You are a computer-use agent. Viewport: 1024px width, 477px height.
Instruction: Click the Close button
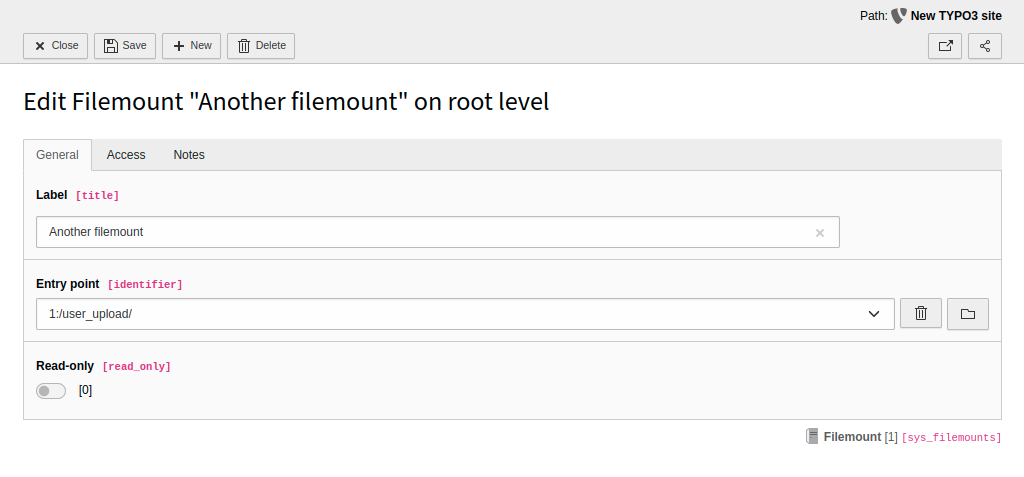tap(56, 46)
